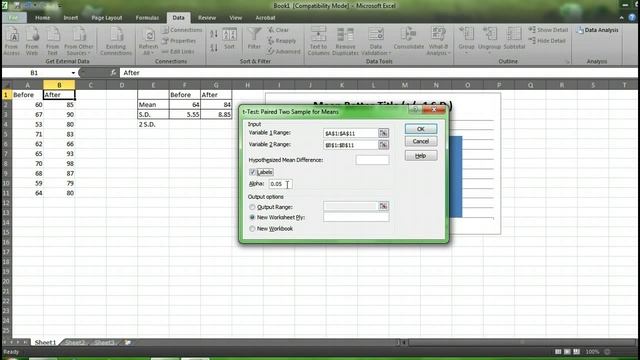Open the Sort dialog icon

coord(229,39)
